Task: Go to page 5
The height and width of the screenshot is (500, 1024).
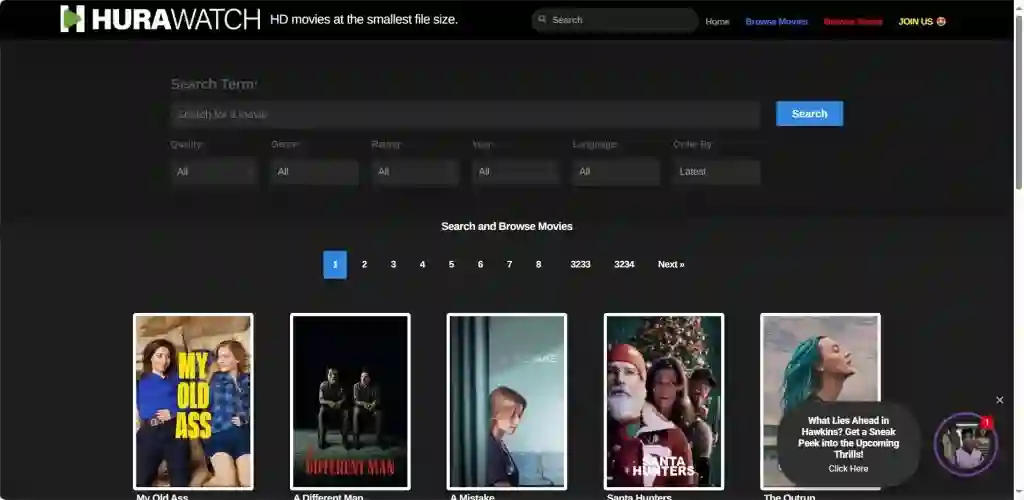Action: point(451,264)
